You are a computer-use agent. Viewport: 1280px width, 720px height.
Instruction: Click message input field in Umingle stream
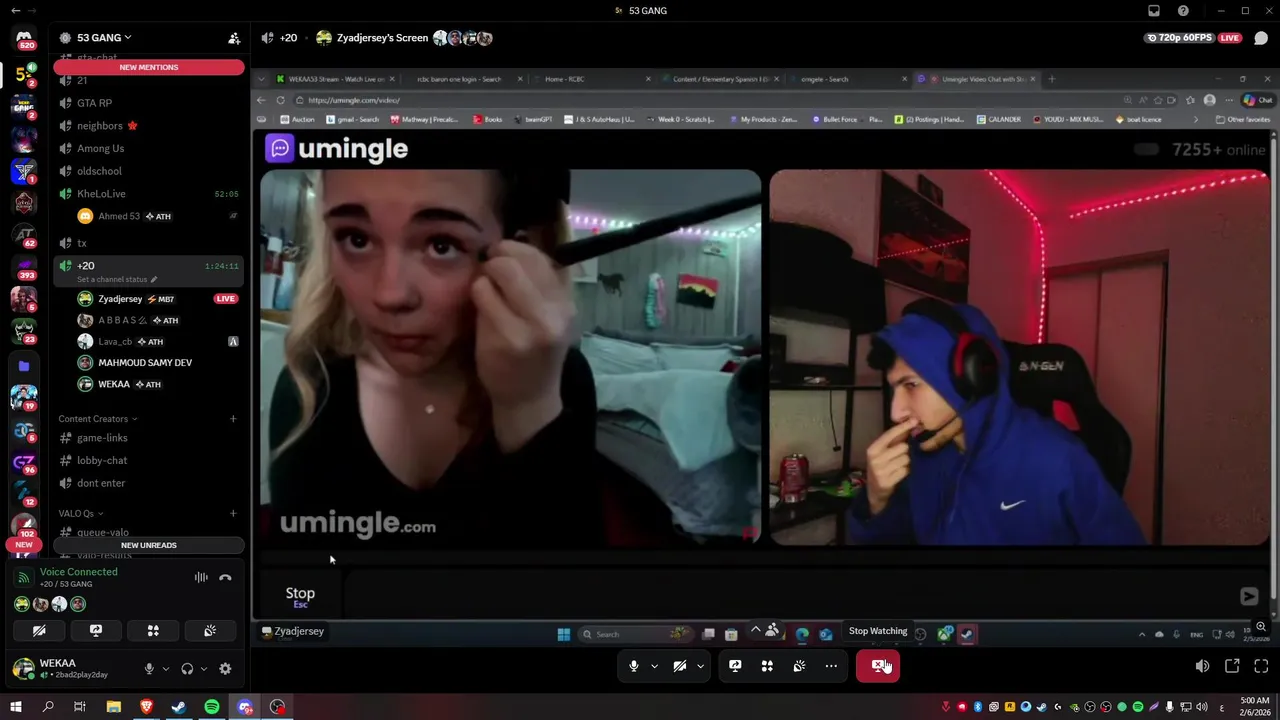pos(790,596)
